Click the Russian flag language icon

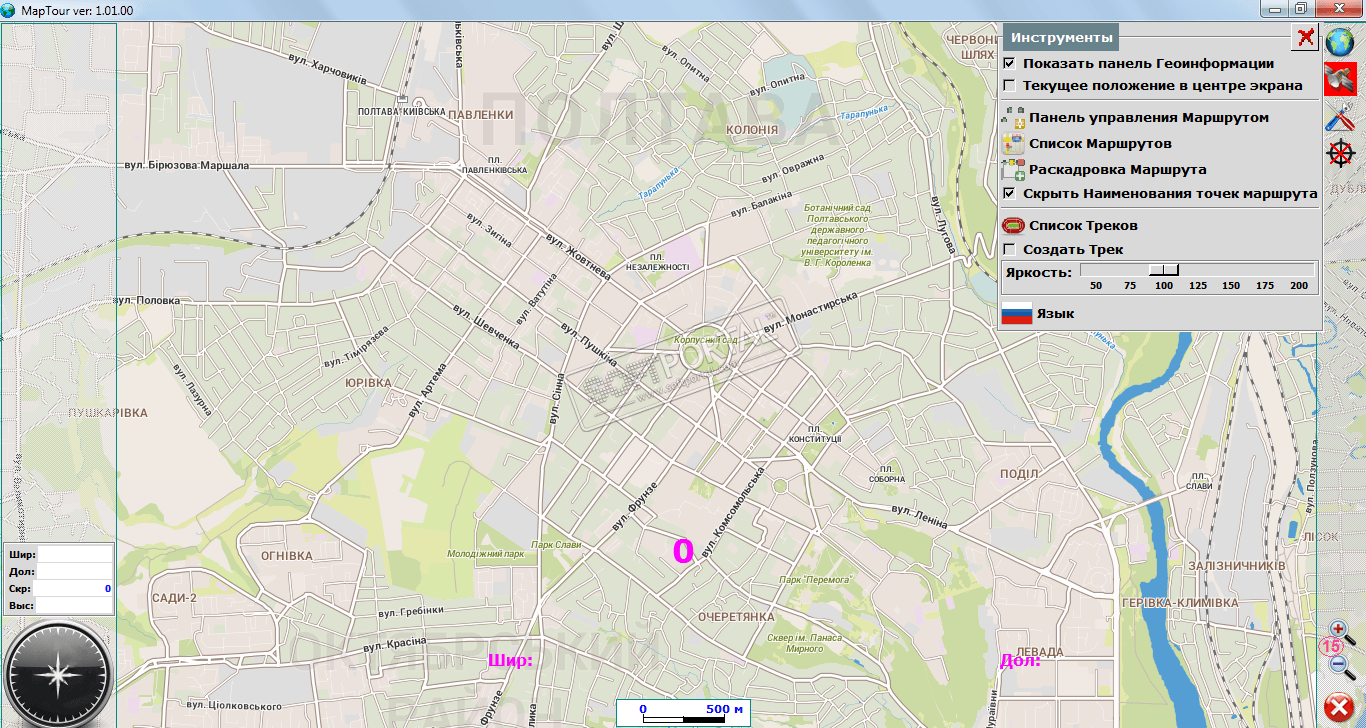click(x=1017, y=313)
